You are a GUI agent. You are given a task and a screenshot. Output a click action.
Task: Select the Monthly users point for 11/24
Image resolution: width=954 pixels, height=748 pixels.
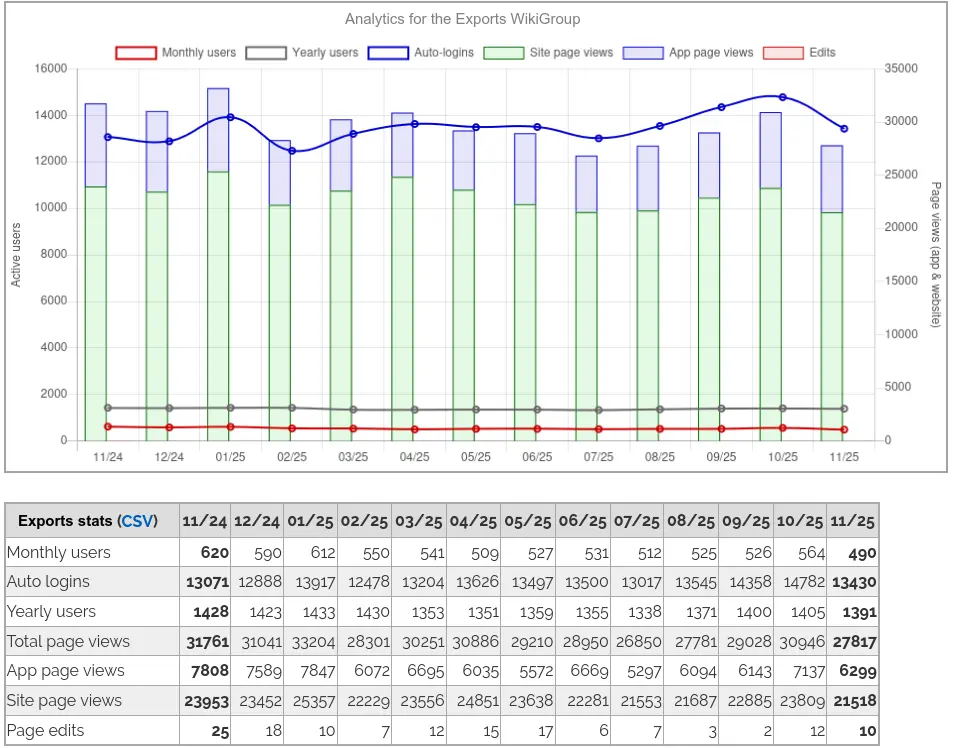[107, 426]
